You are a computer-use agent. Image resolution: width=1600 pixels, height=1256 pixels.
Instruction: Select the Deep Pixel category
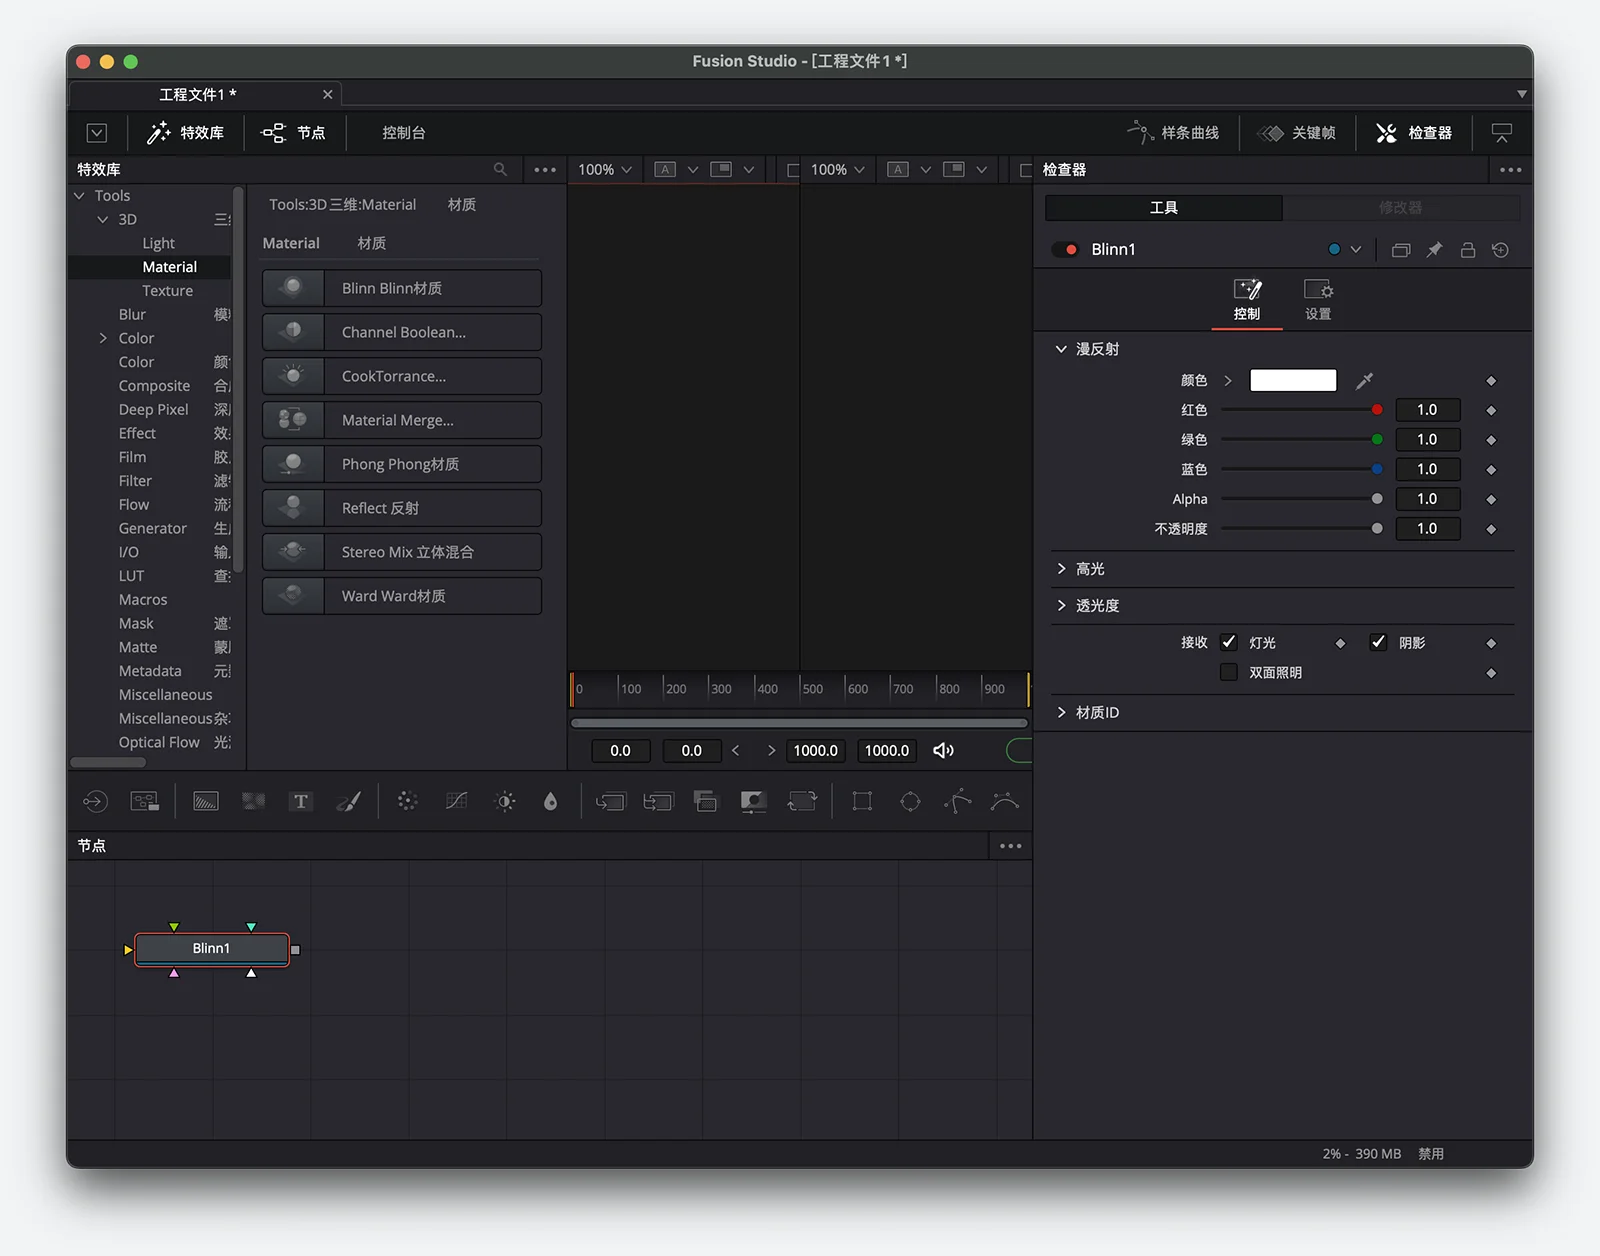click(153, 410)
